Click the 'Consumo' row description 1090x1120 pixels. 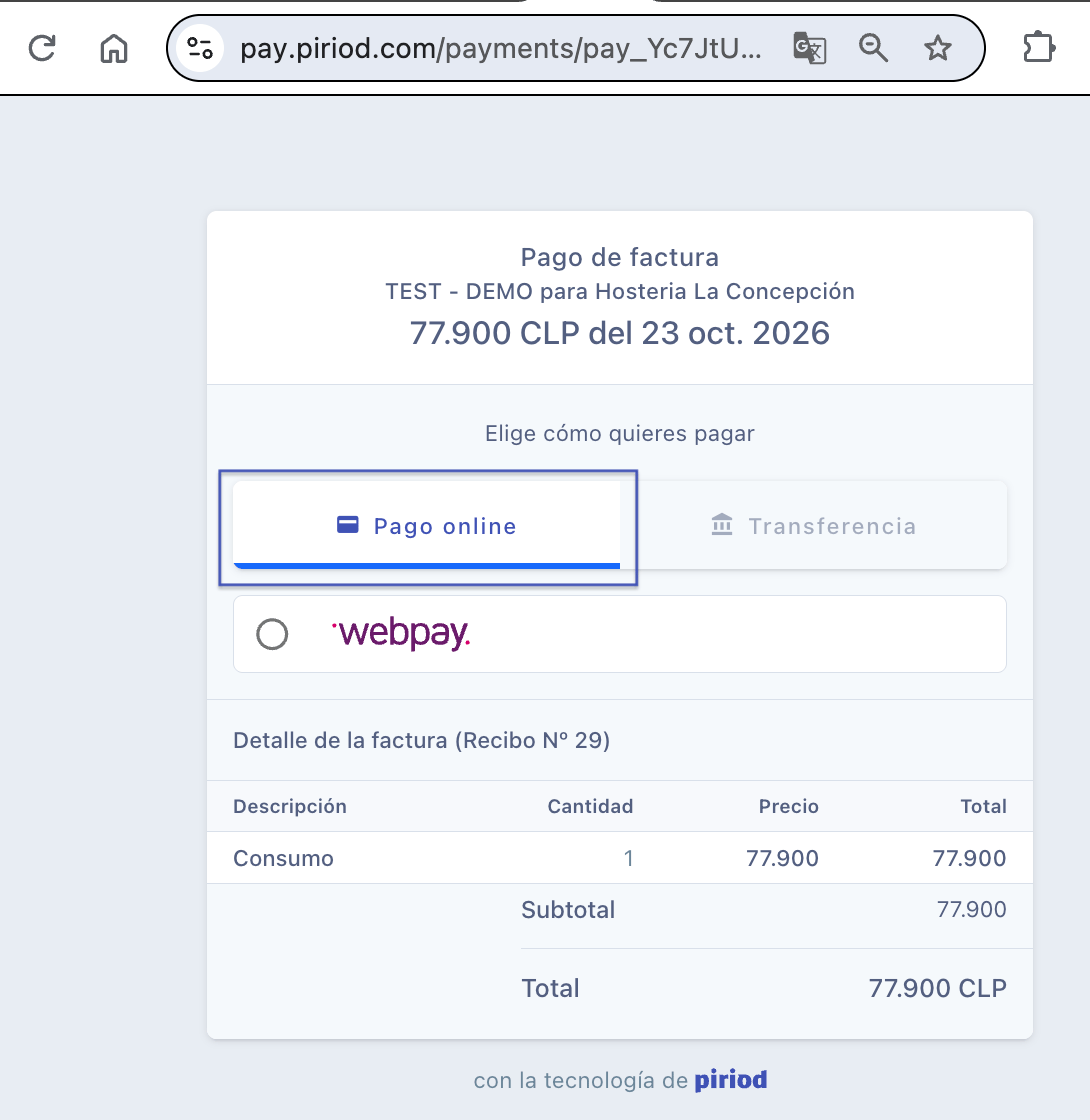284,858
